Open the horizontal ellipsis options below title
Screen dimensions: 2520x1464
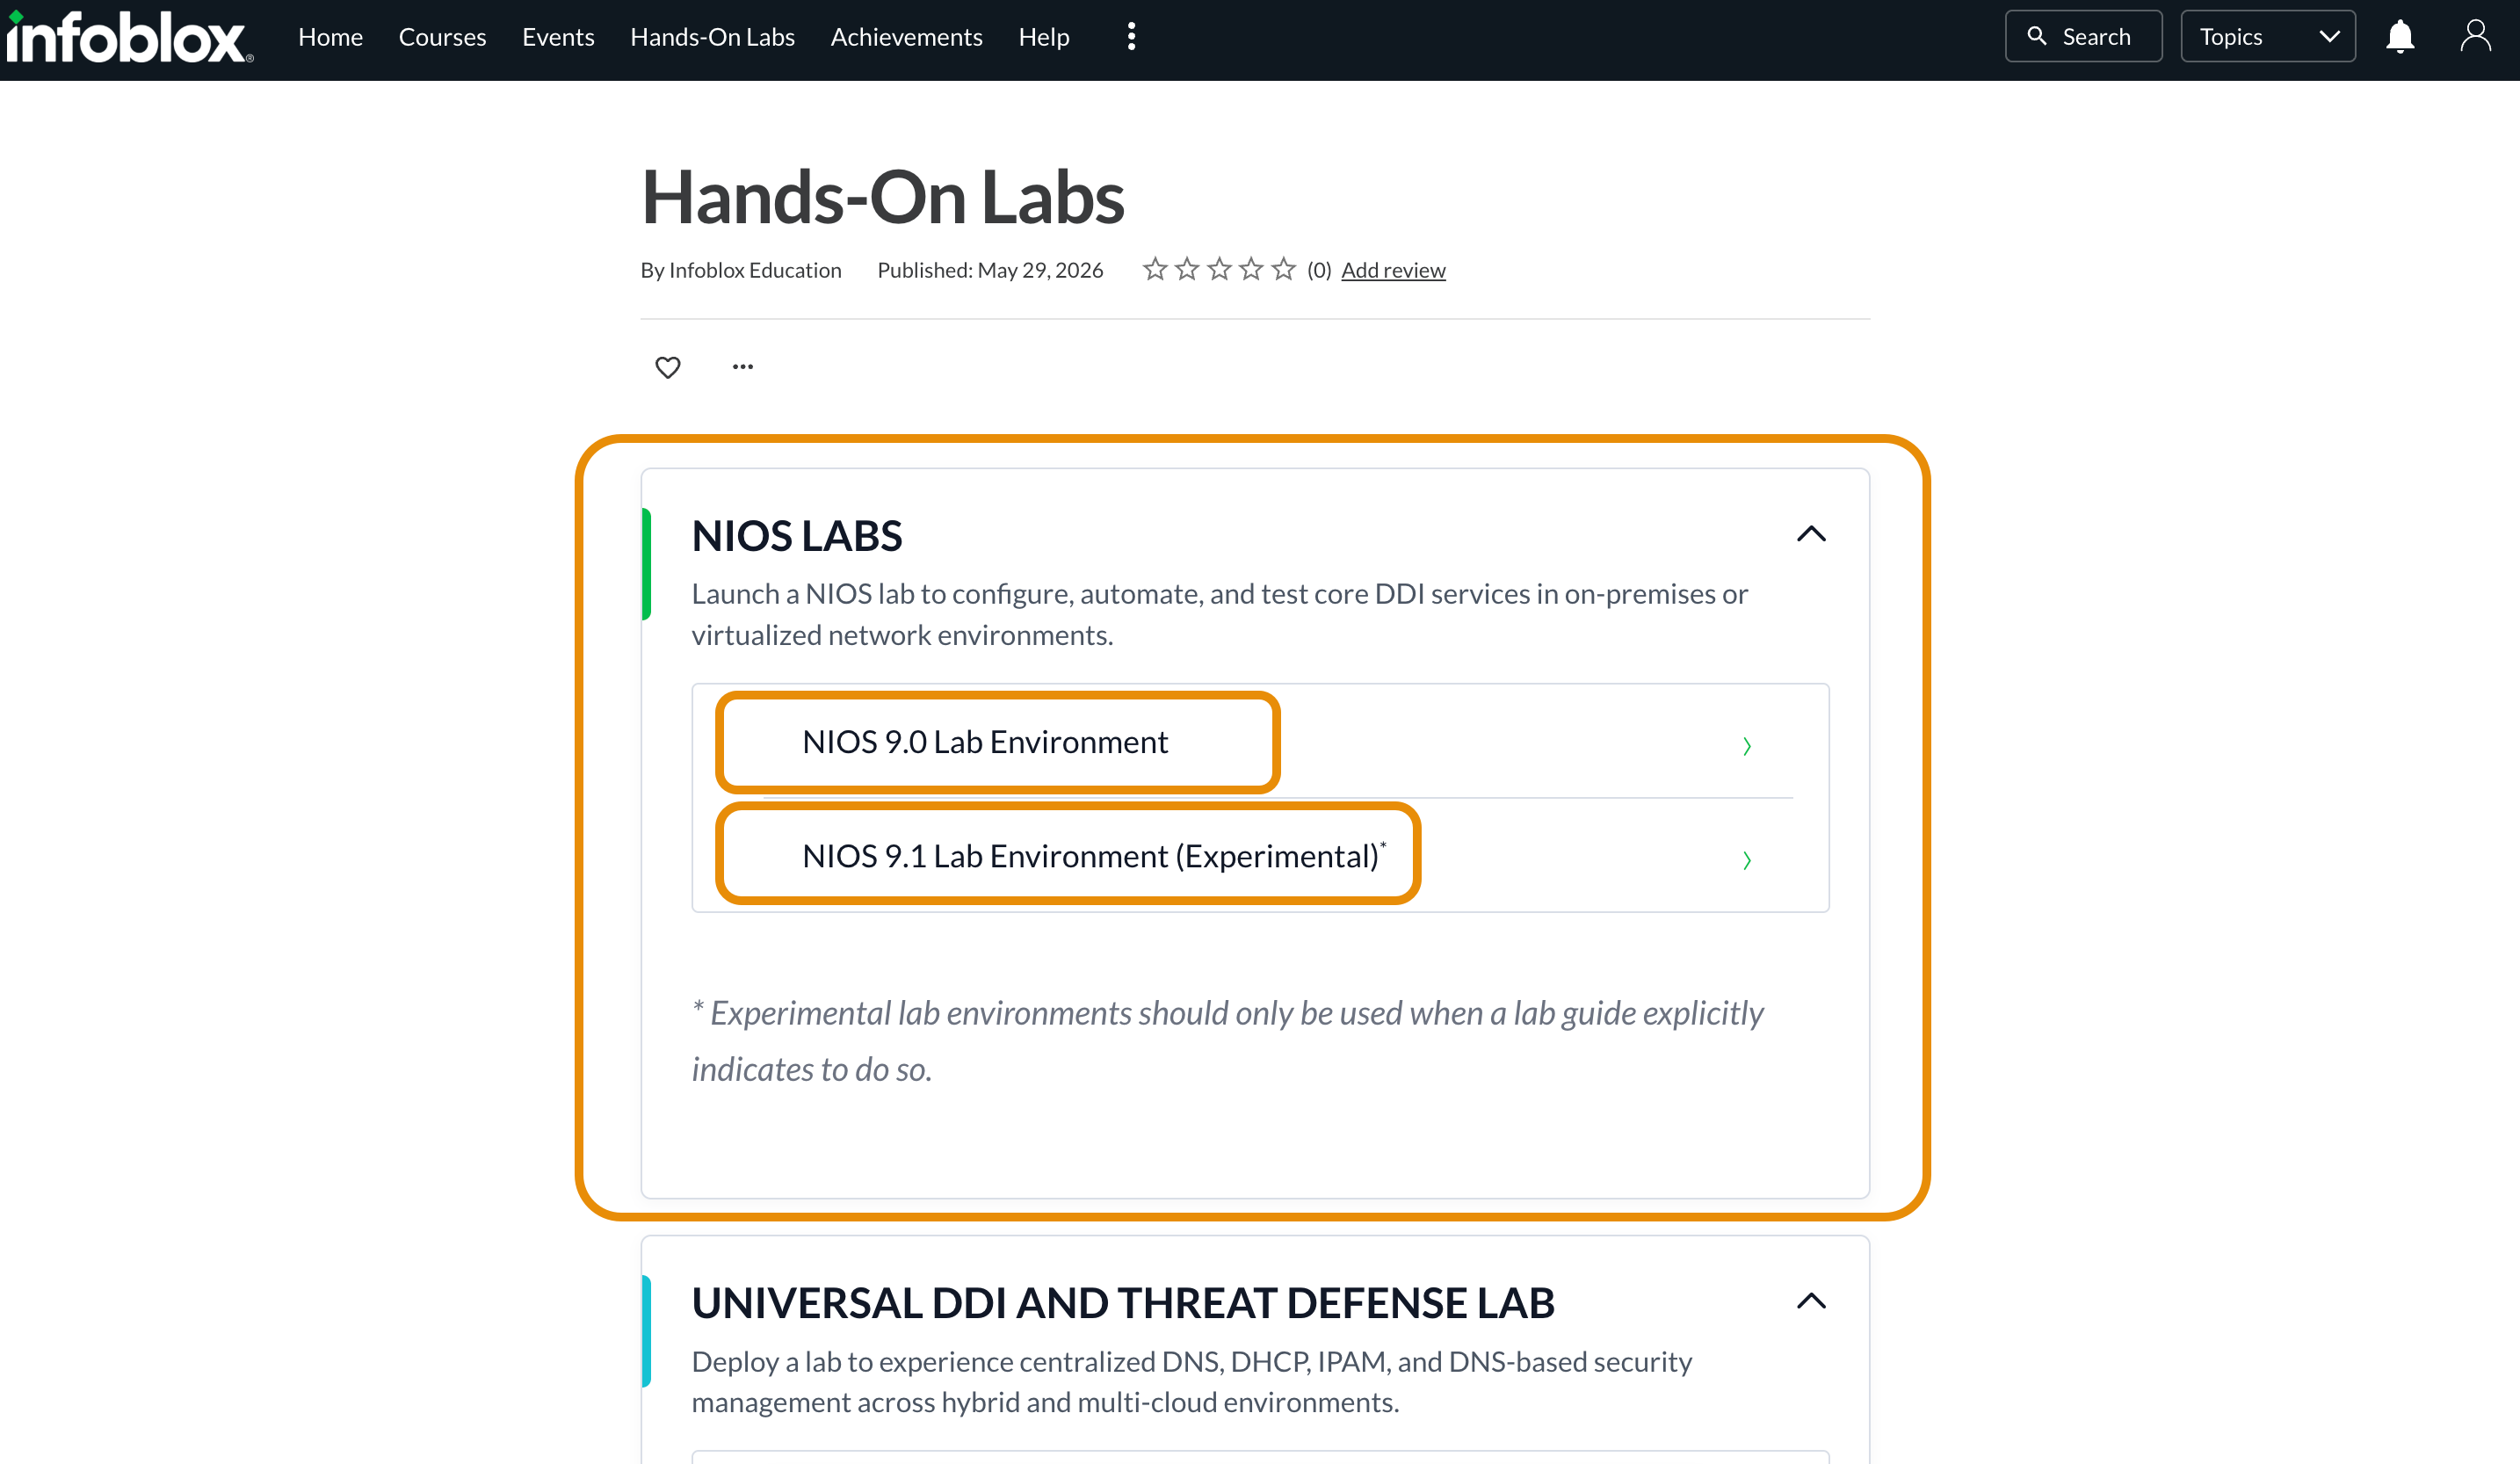pos(743,367)
